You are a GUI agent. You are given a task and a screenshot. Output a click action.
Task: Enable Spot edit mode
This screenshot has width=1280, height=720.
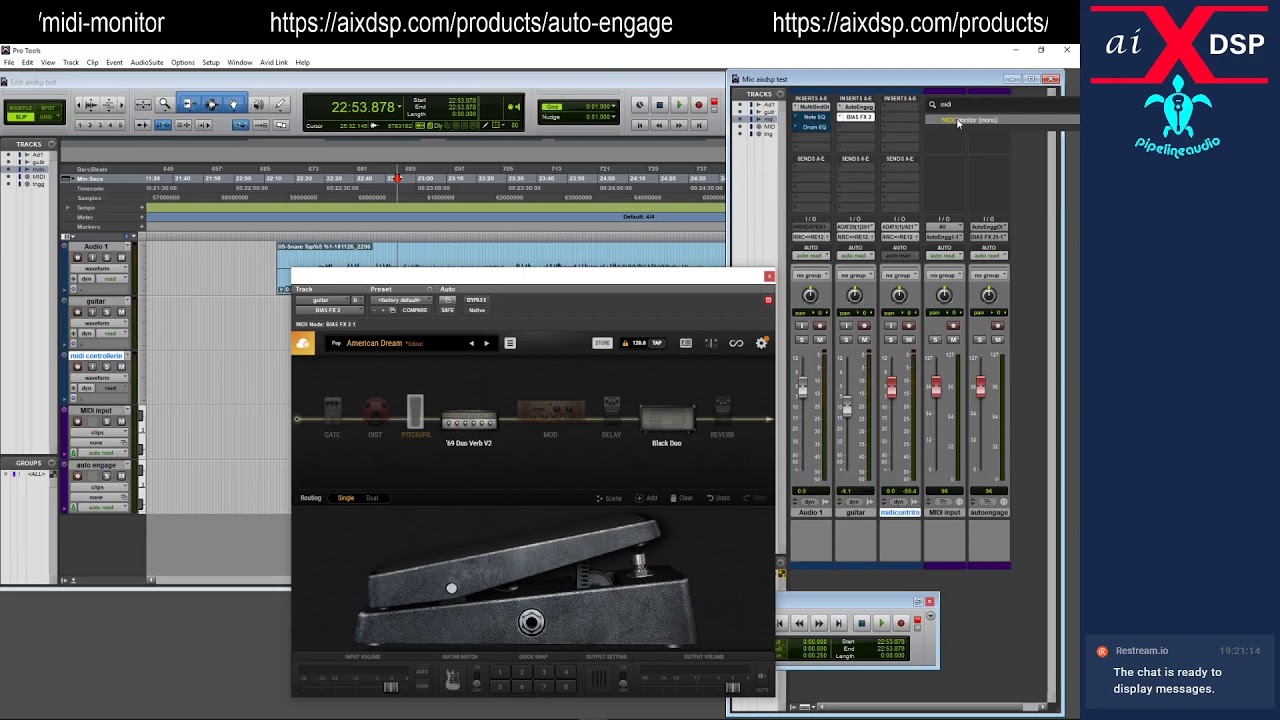(48, 107)
